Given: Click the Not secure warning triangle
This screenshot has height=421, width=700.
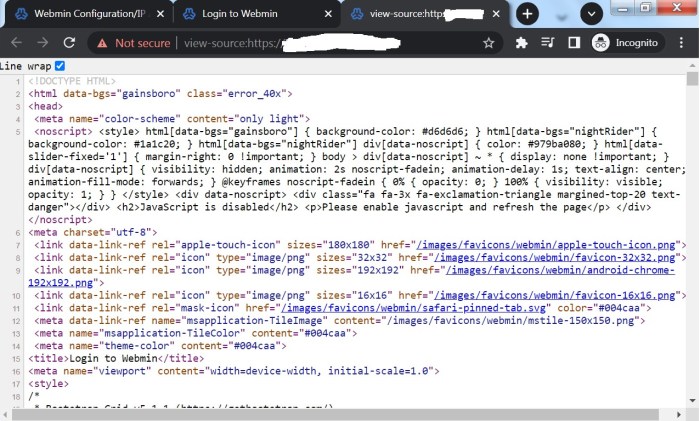Looking at the screenshot, I should pos(102,43).
